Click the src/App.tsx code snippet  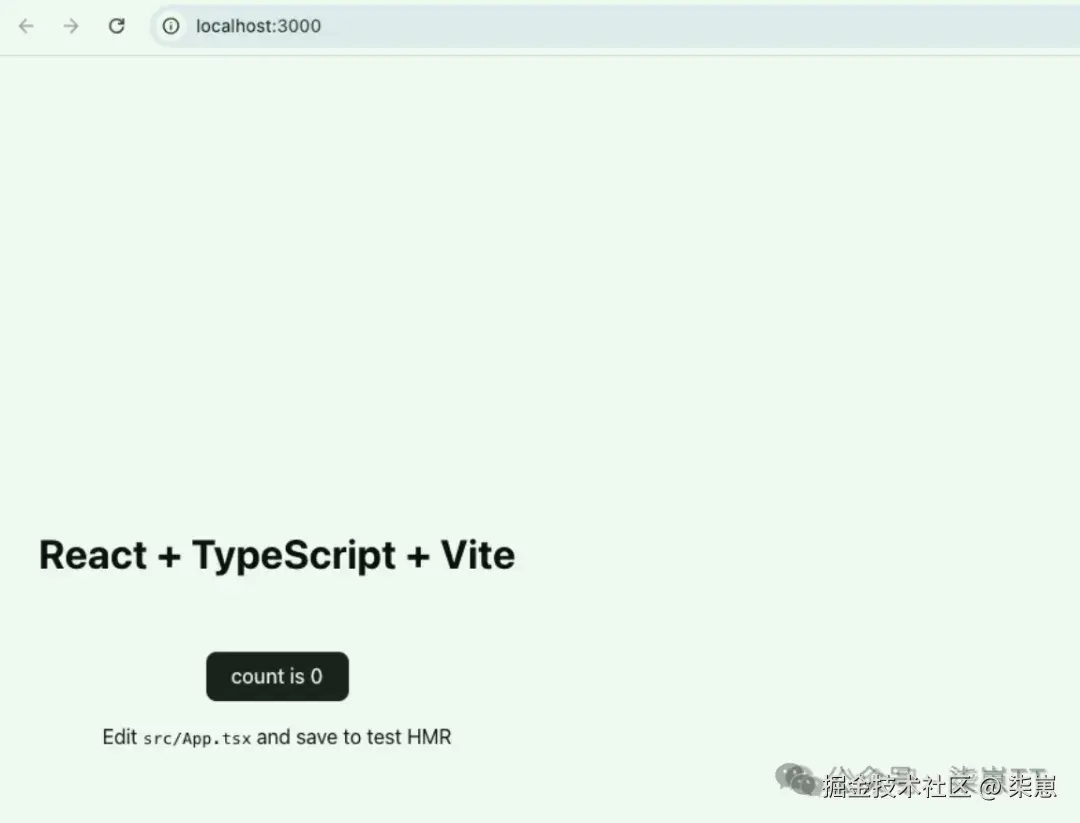[x=197, y=738]
